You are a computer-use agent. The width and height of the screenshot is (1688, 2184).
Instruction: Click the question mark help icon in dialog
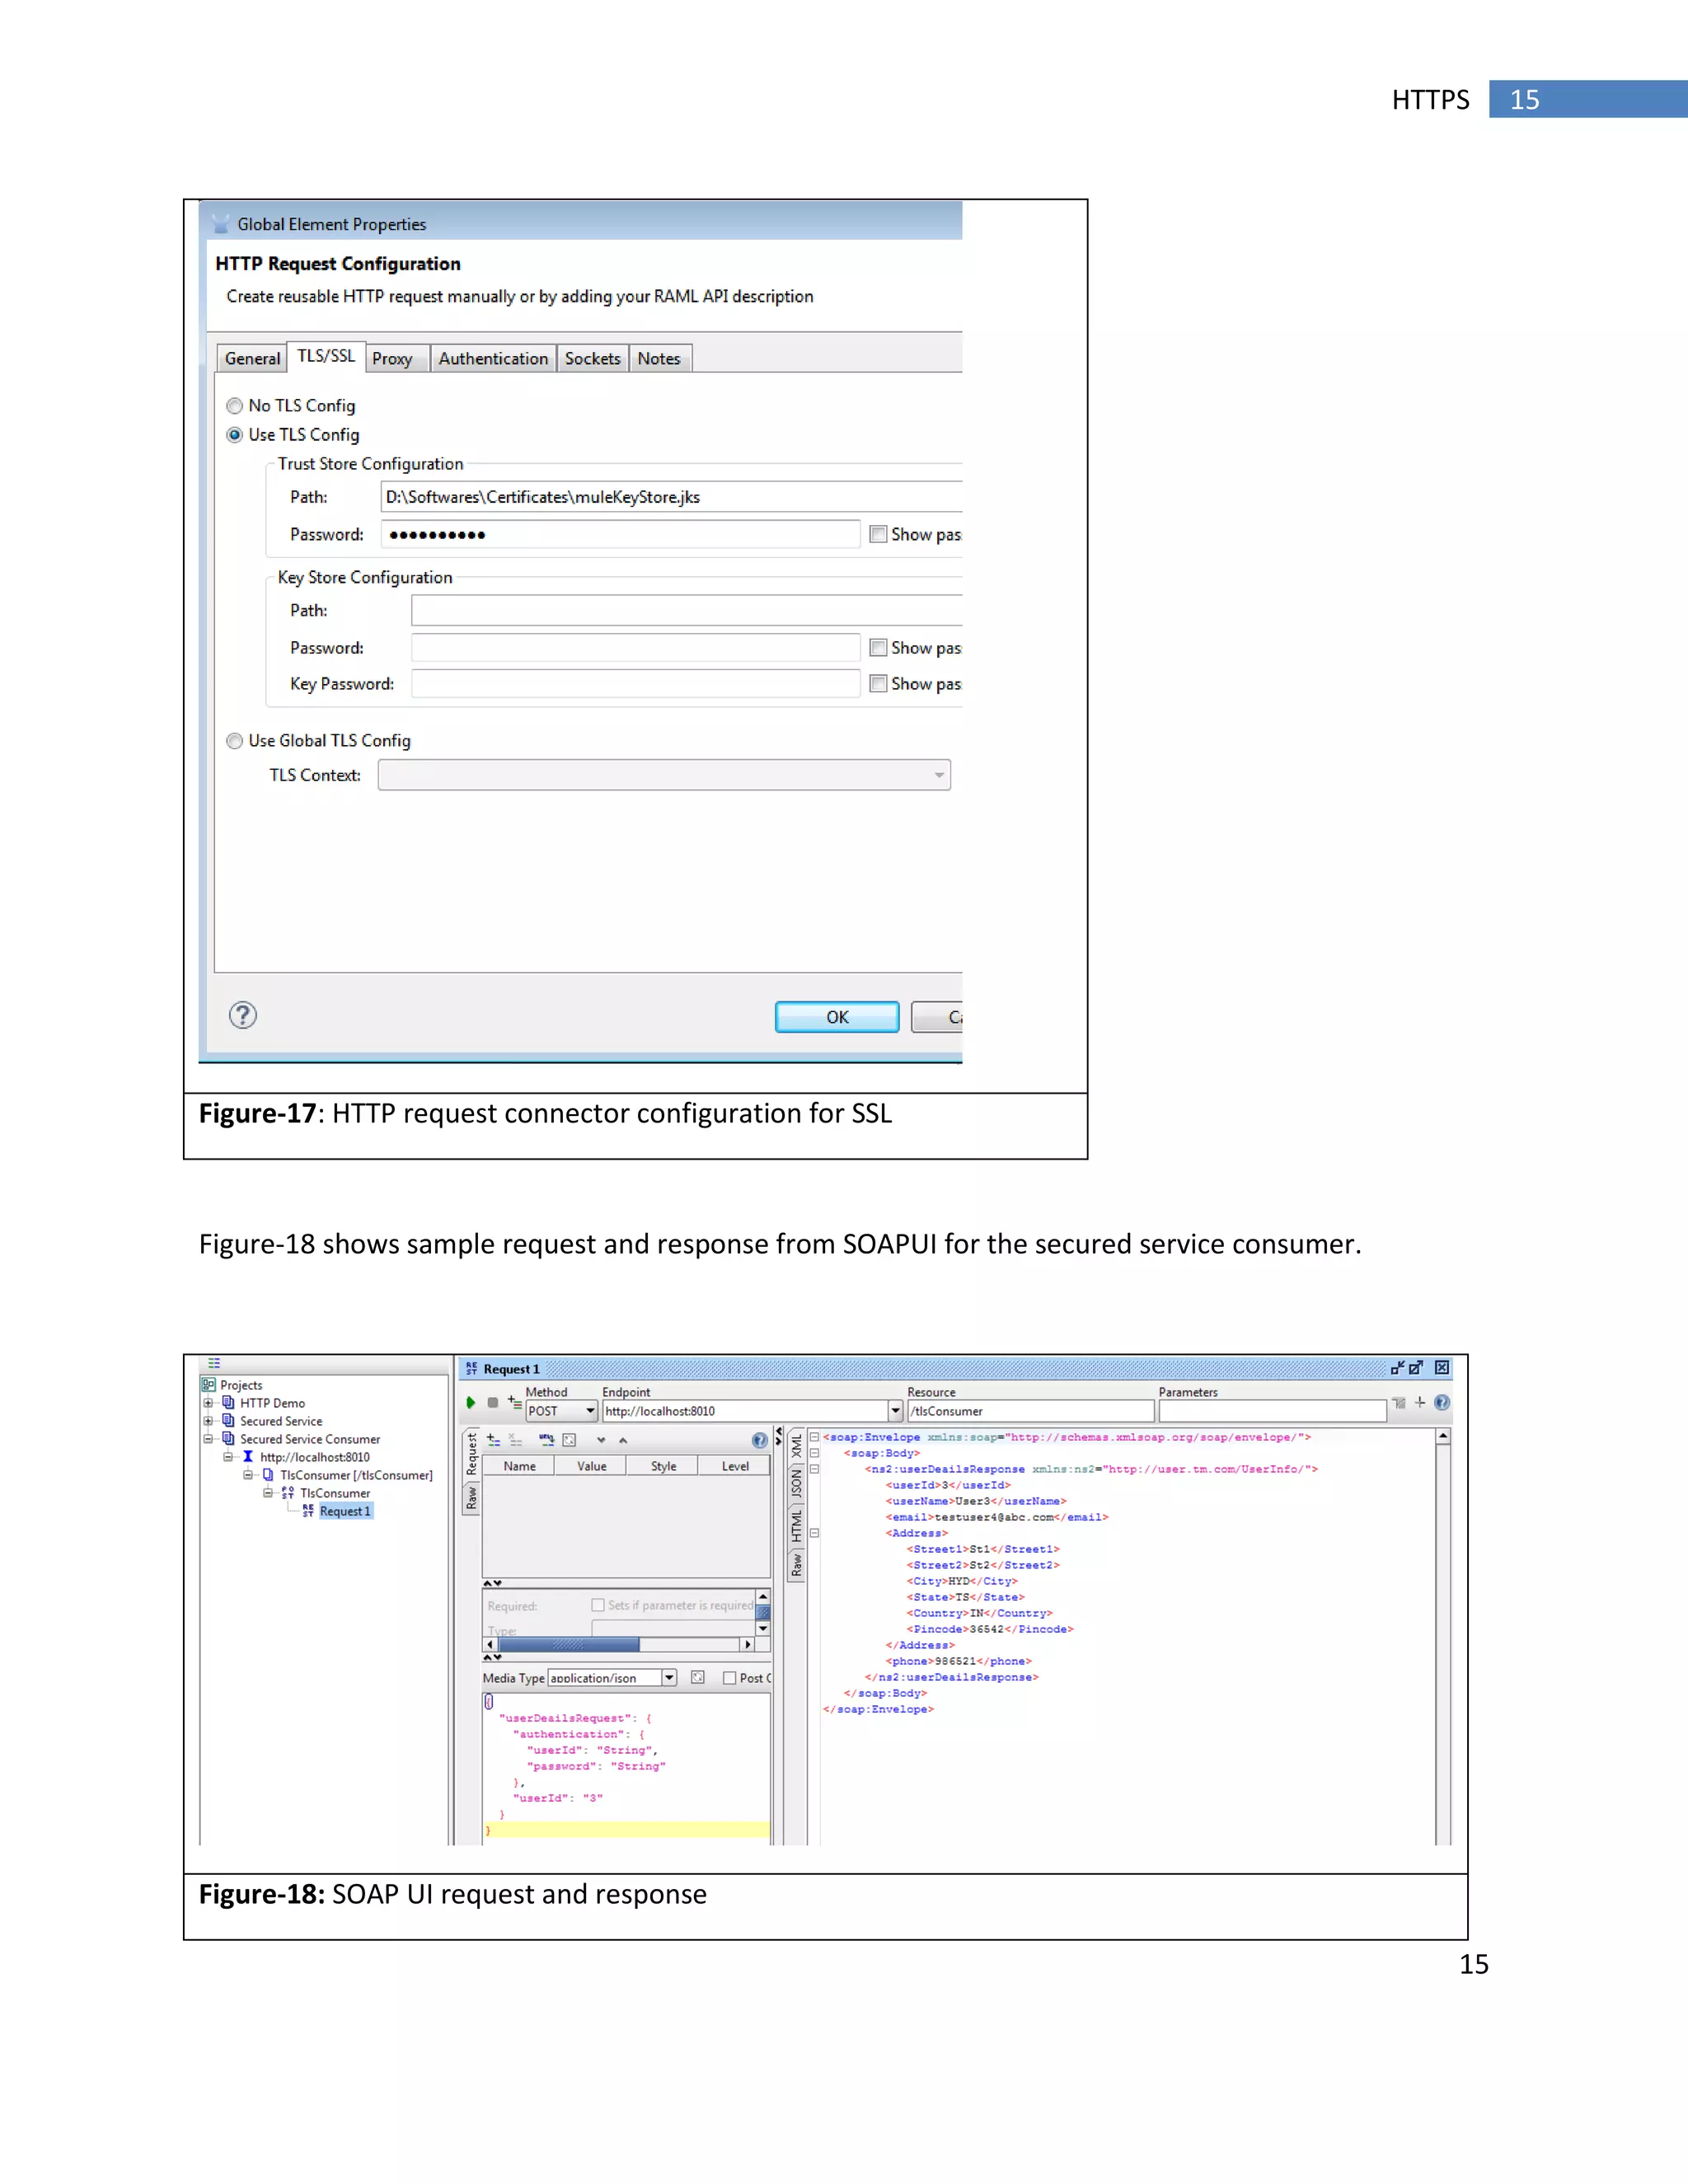(x=243, y=1015)
